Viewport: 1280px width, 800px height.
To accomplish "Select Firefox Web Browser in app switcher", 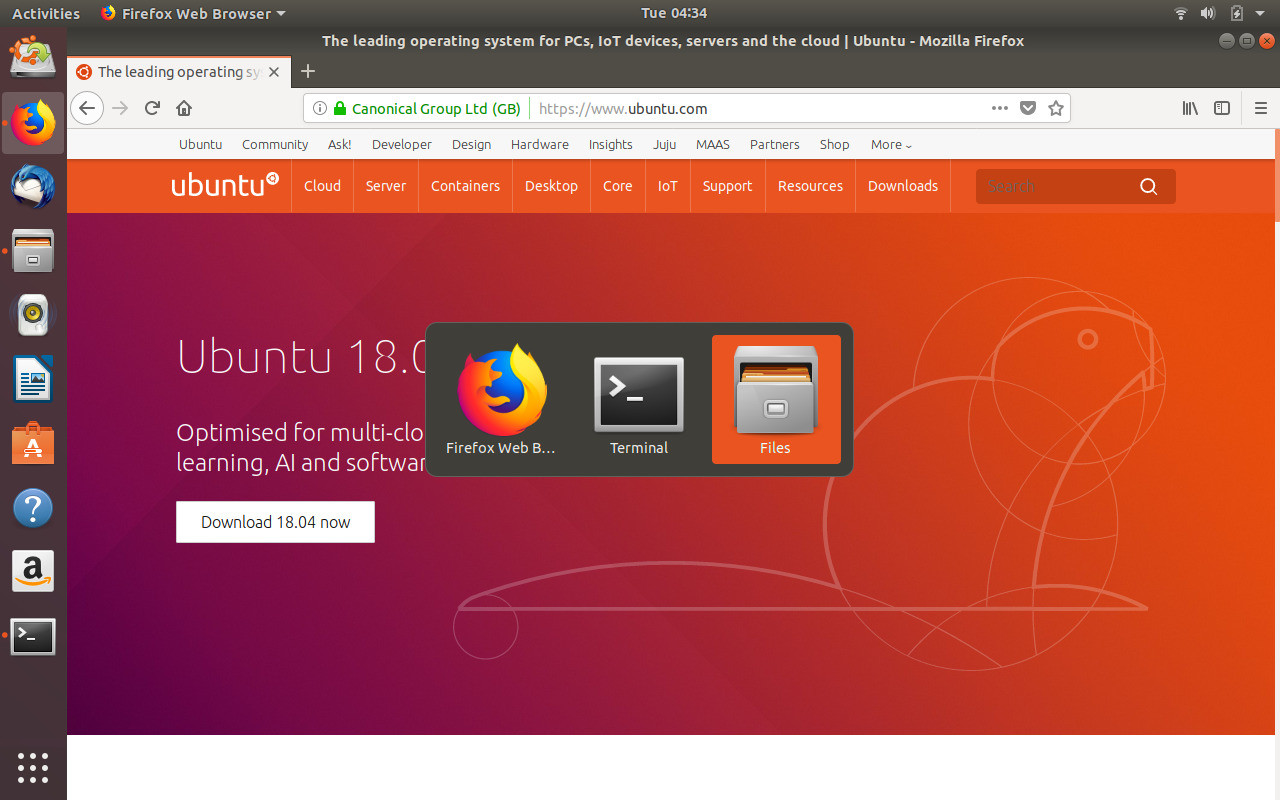I will pos(501,399).
